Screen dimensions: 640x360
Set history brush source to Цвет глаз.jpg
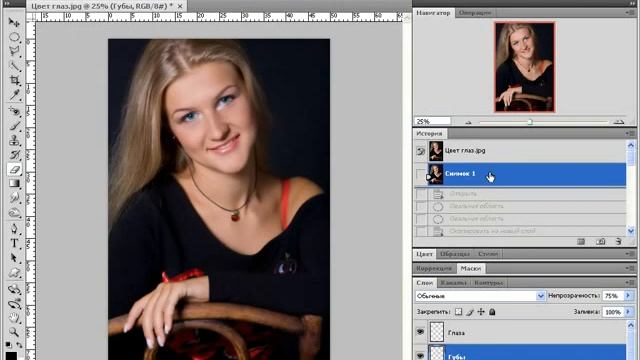tap(420, 151)
